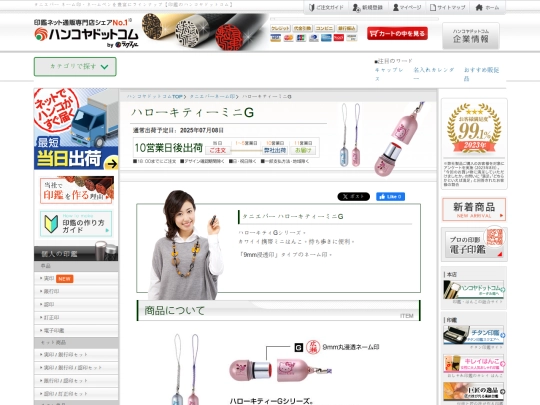
Task: Click the woman holding stamp image
Action: point(187,245)
